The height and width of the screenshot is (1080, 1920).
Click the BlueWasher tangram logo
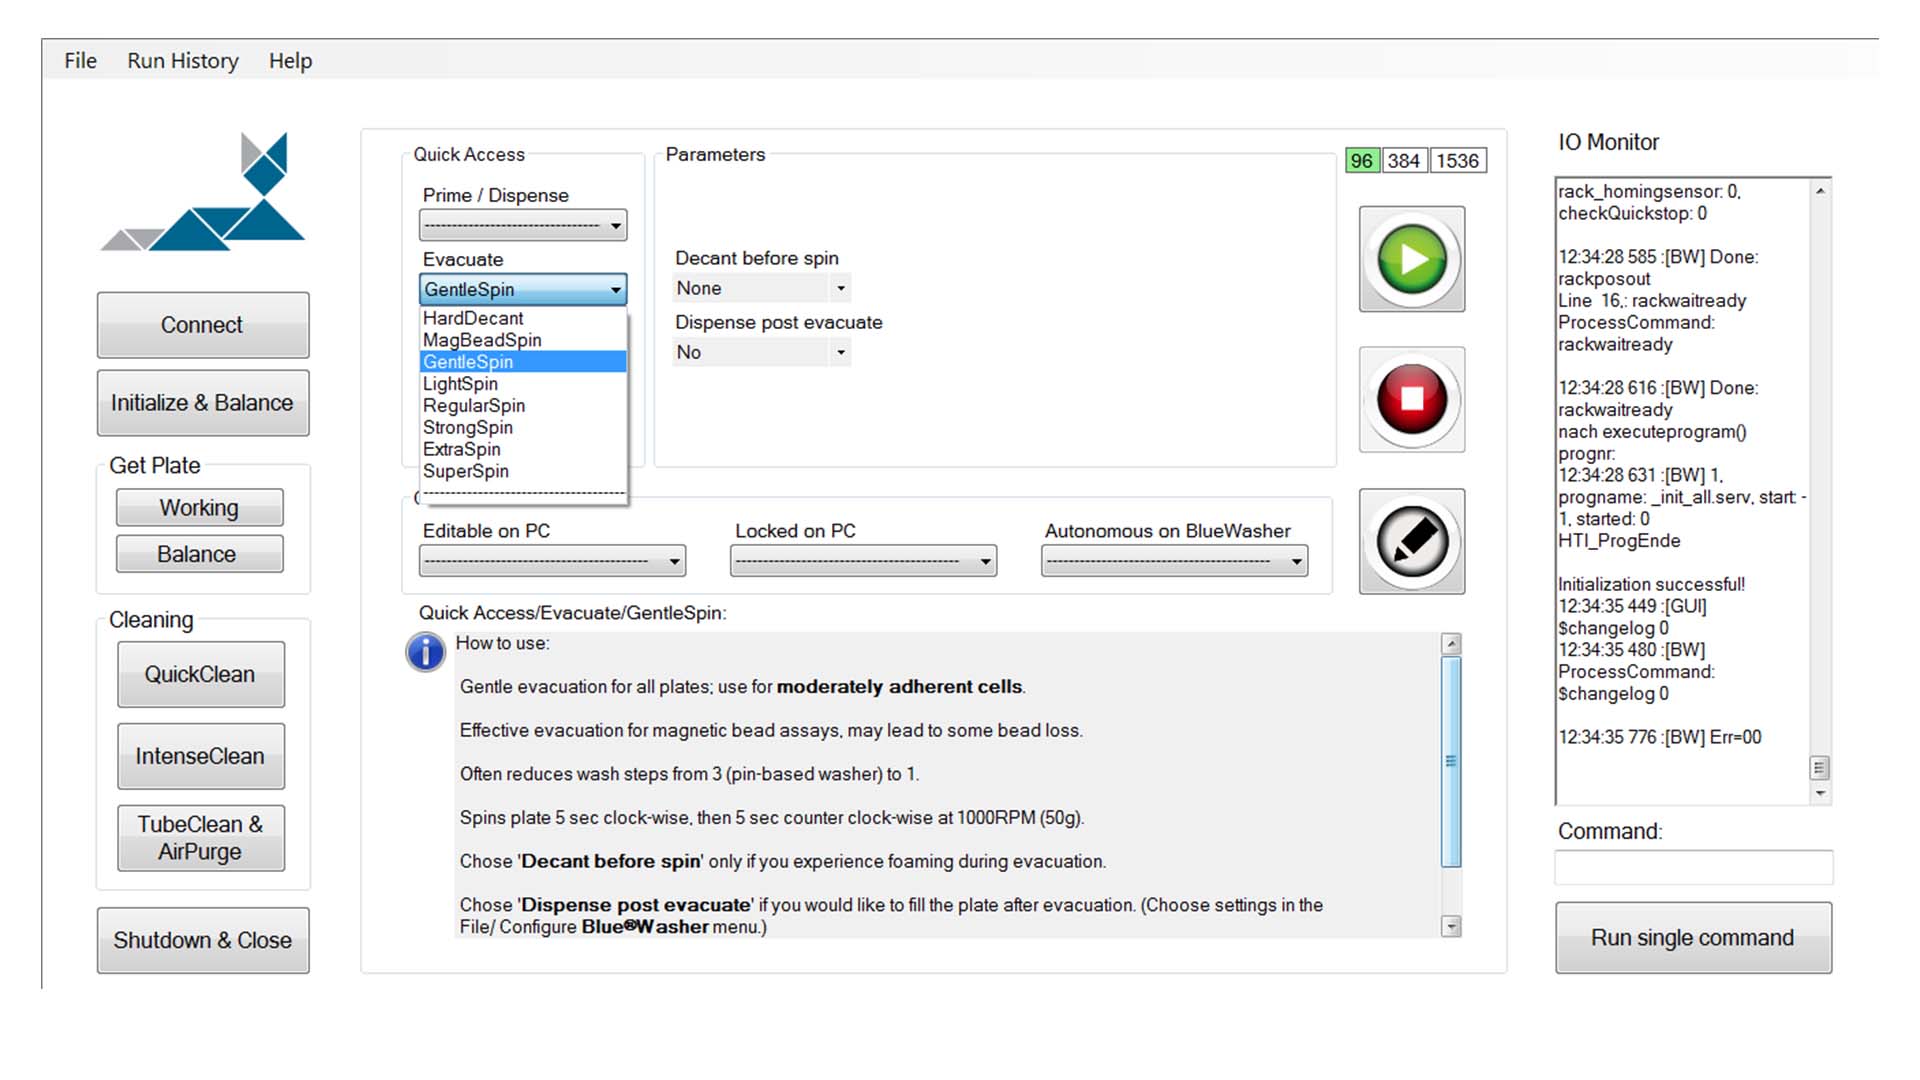click(203, 192)
